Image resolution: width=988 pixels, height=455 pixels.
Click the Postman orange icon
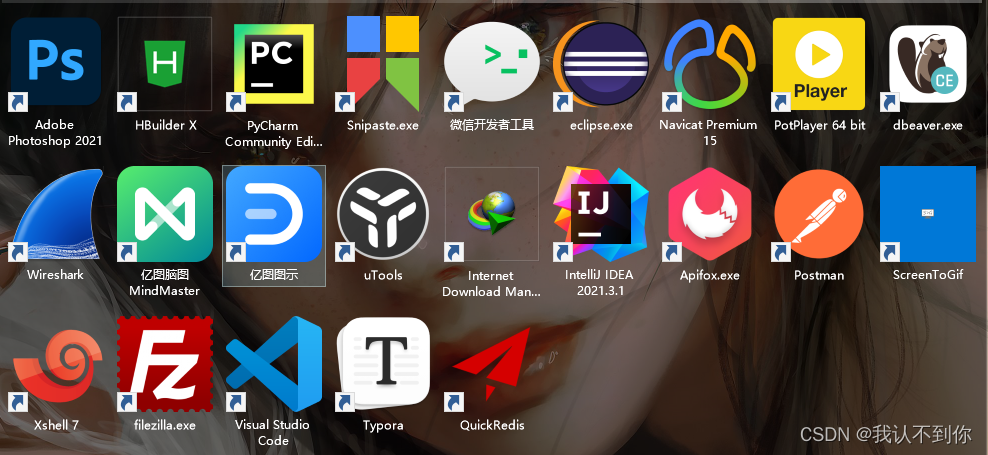coord(819,214)
